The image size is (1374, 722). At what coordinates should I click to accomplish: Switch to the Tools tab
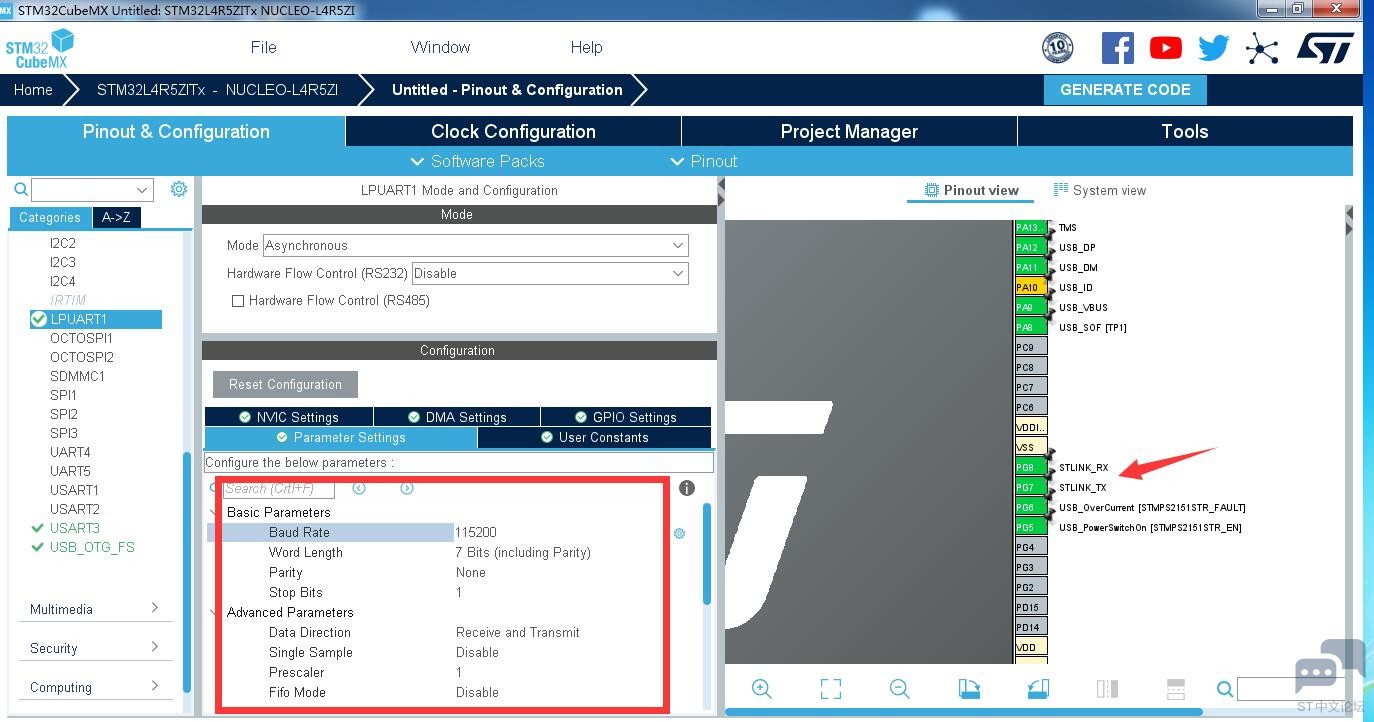click(x=1185, y=131)
